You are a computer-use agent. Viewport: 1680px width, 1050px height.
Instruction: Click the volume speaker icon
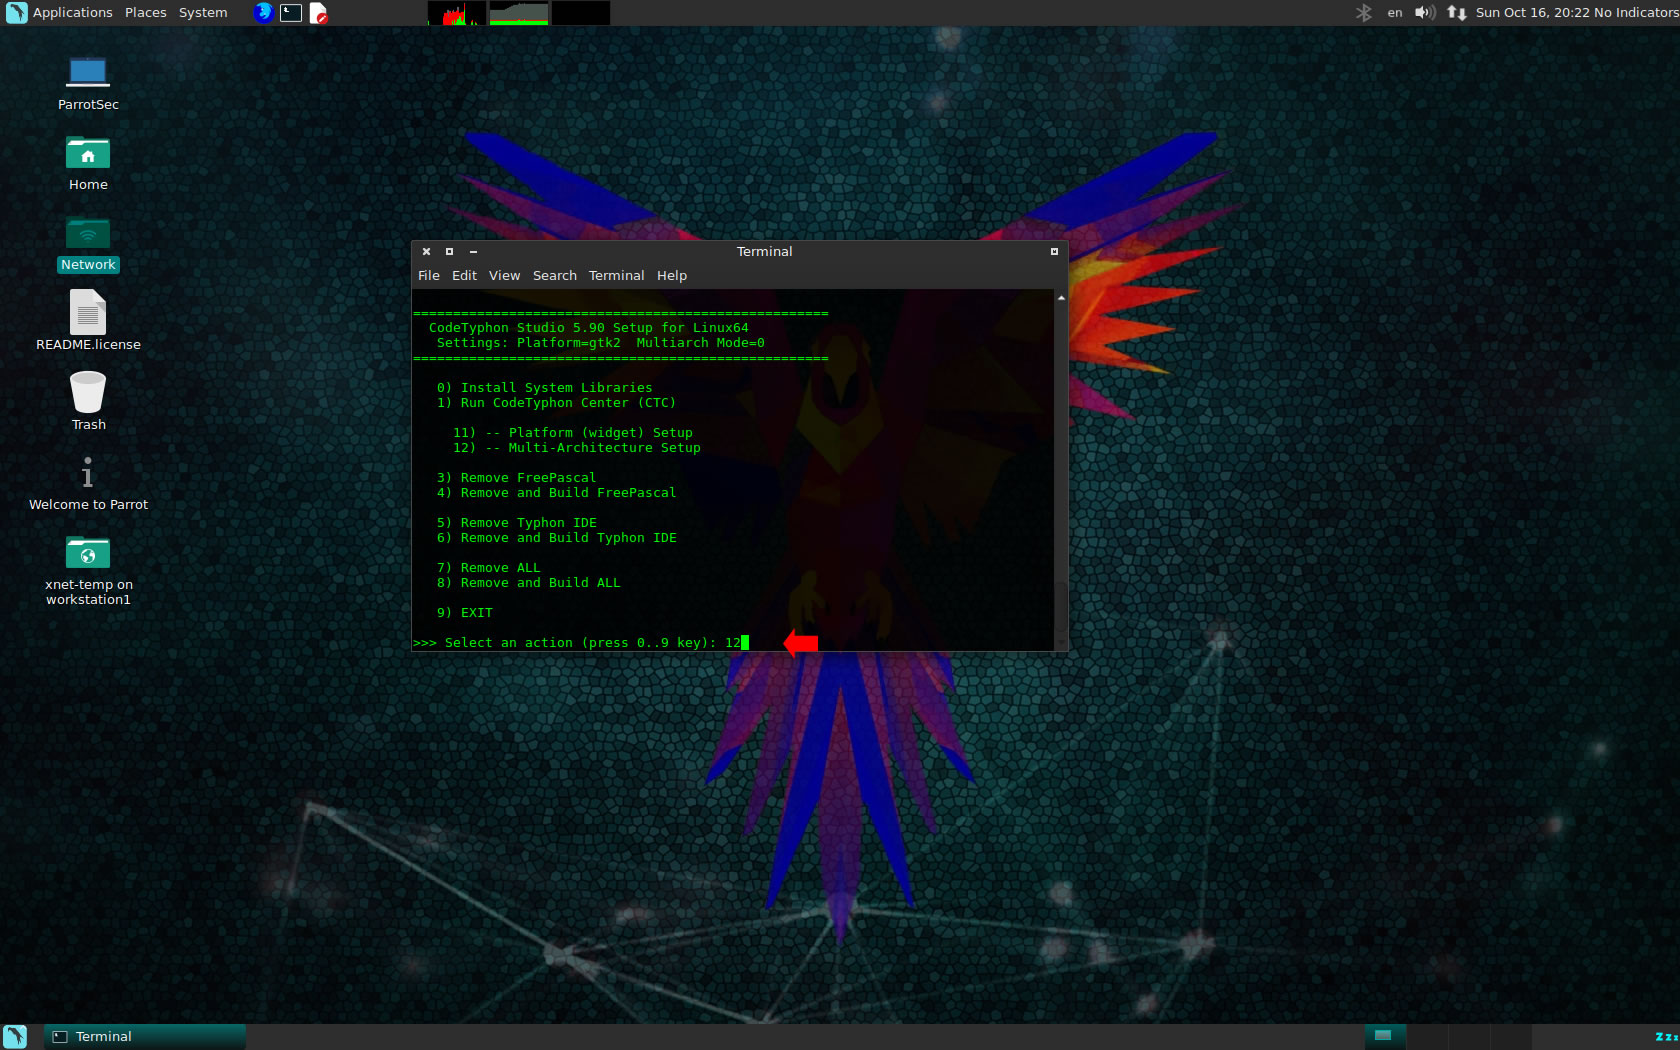tap(1425, 13)
